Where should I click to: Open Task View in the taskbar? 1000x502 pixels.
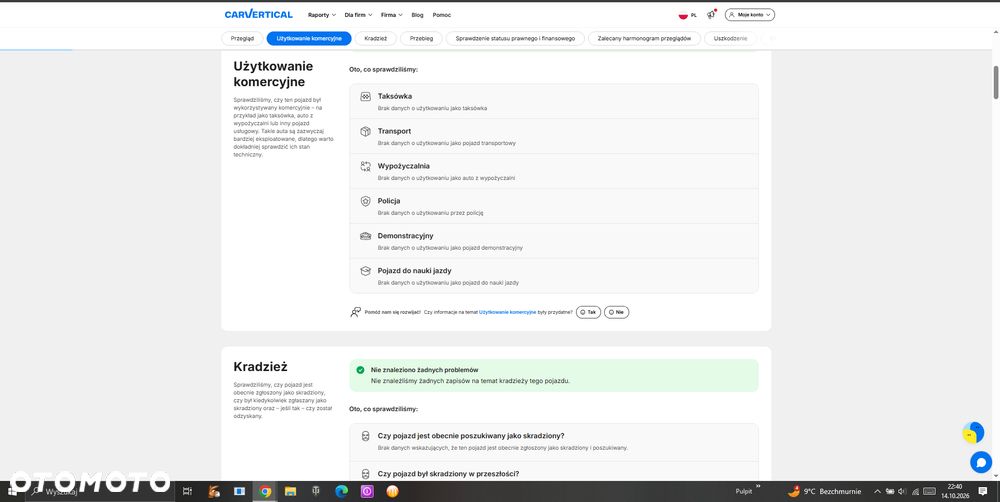(187, 491)
